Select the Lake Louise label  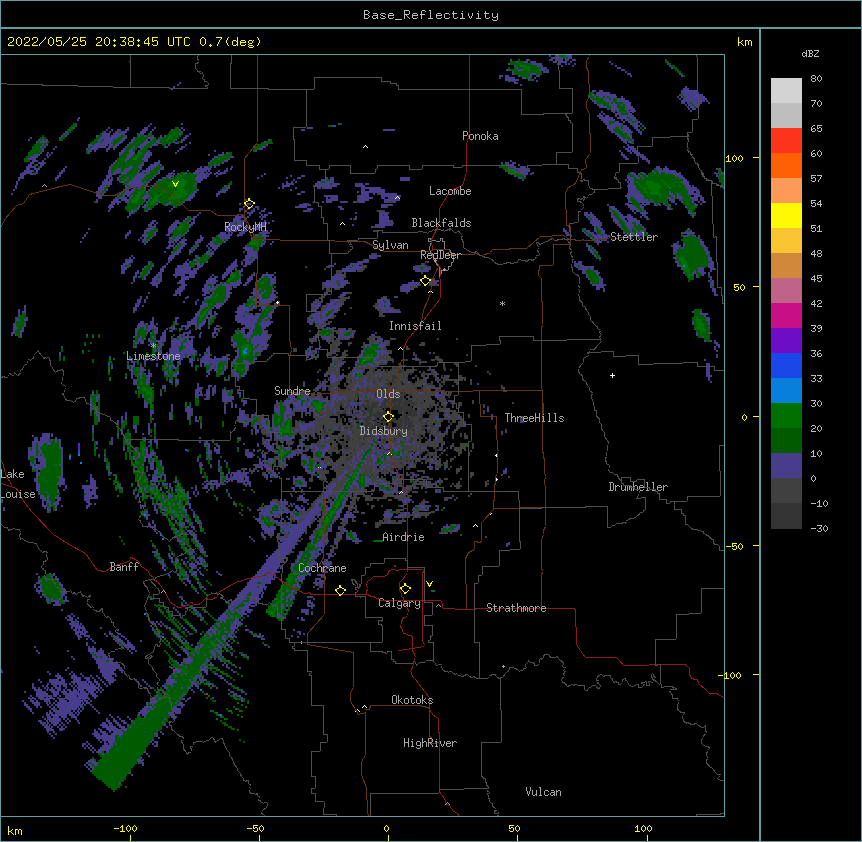pyautogui.click(x=16, y=484)
